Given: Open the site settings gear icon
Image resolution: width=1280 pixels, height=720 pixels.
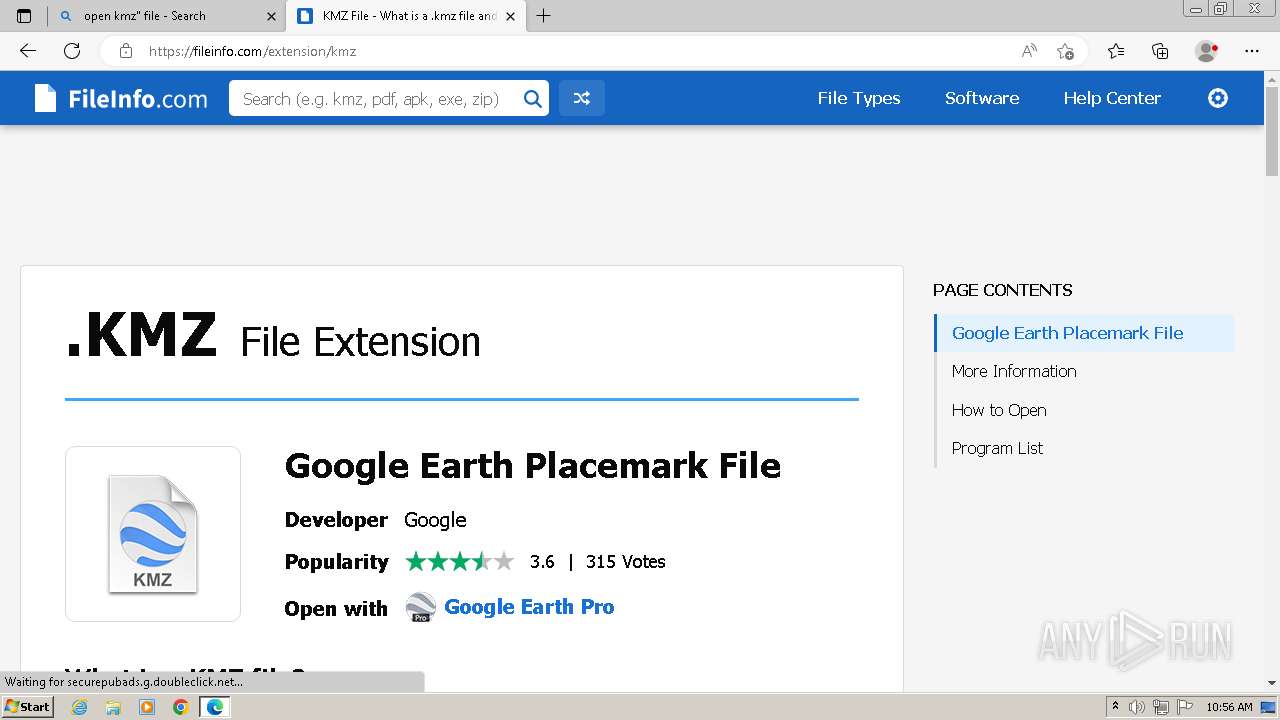Looking at the screenshot, I should (1218, 98).
